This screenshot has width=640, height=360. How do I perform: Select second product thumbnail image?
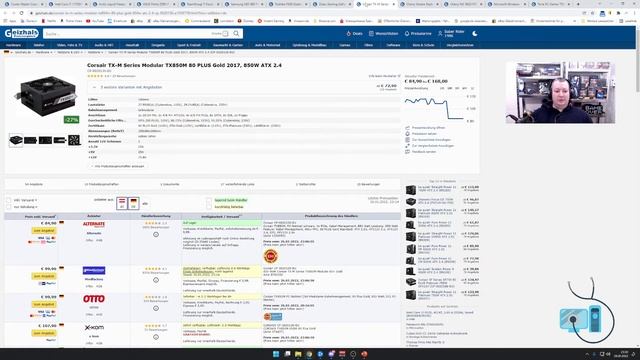tap(31, 140)
